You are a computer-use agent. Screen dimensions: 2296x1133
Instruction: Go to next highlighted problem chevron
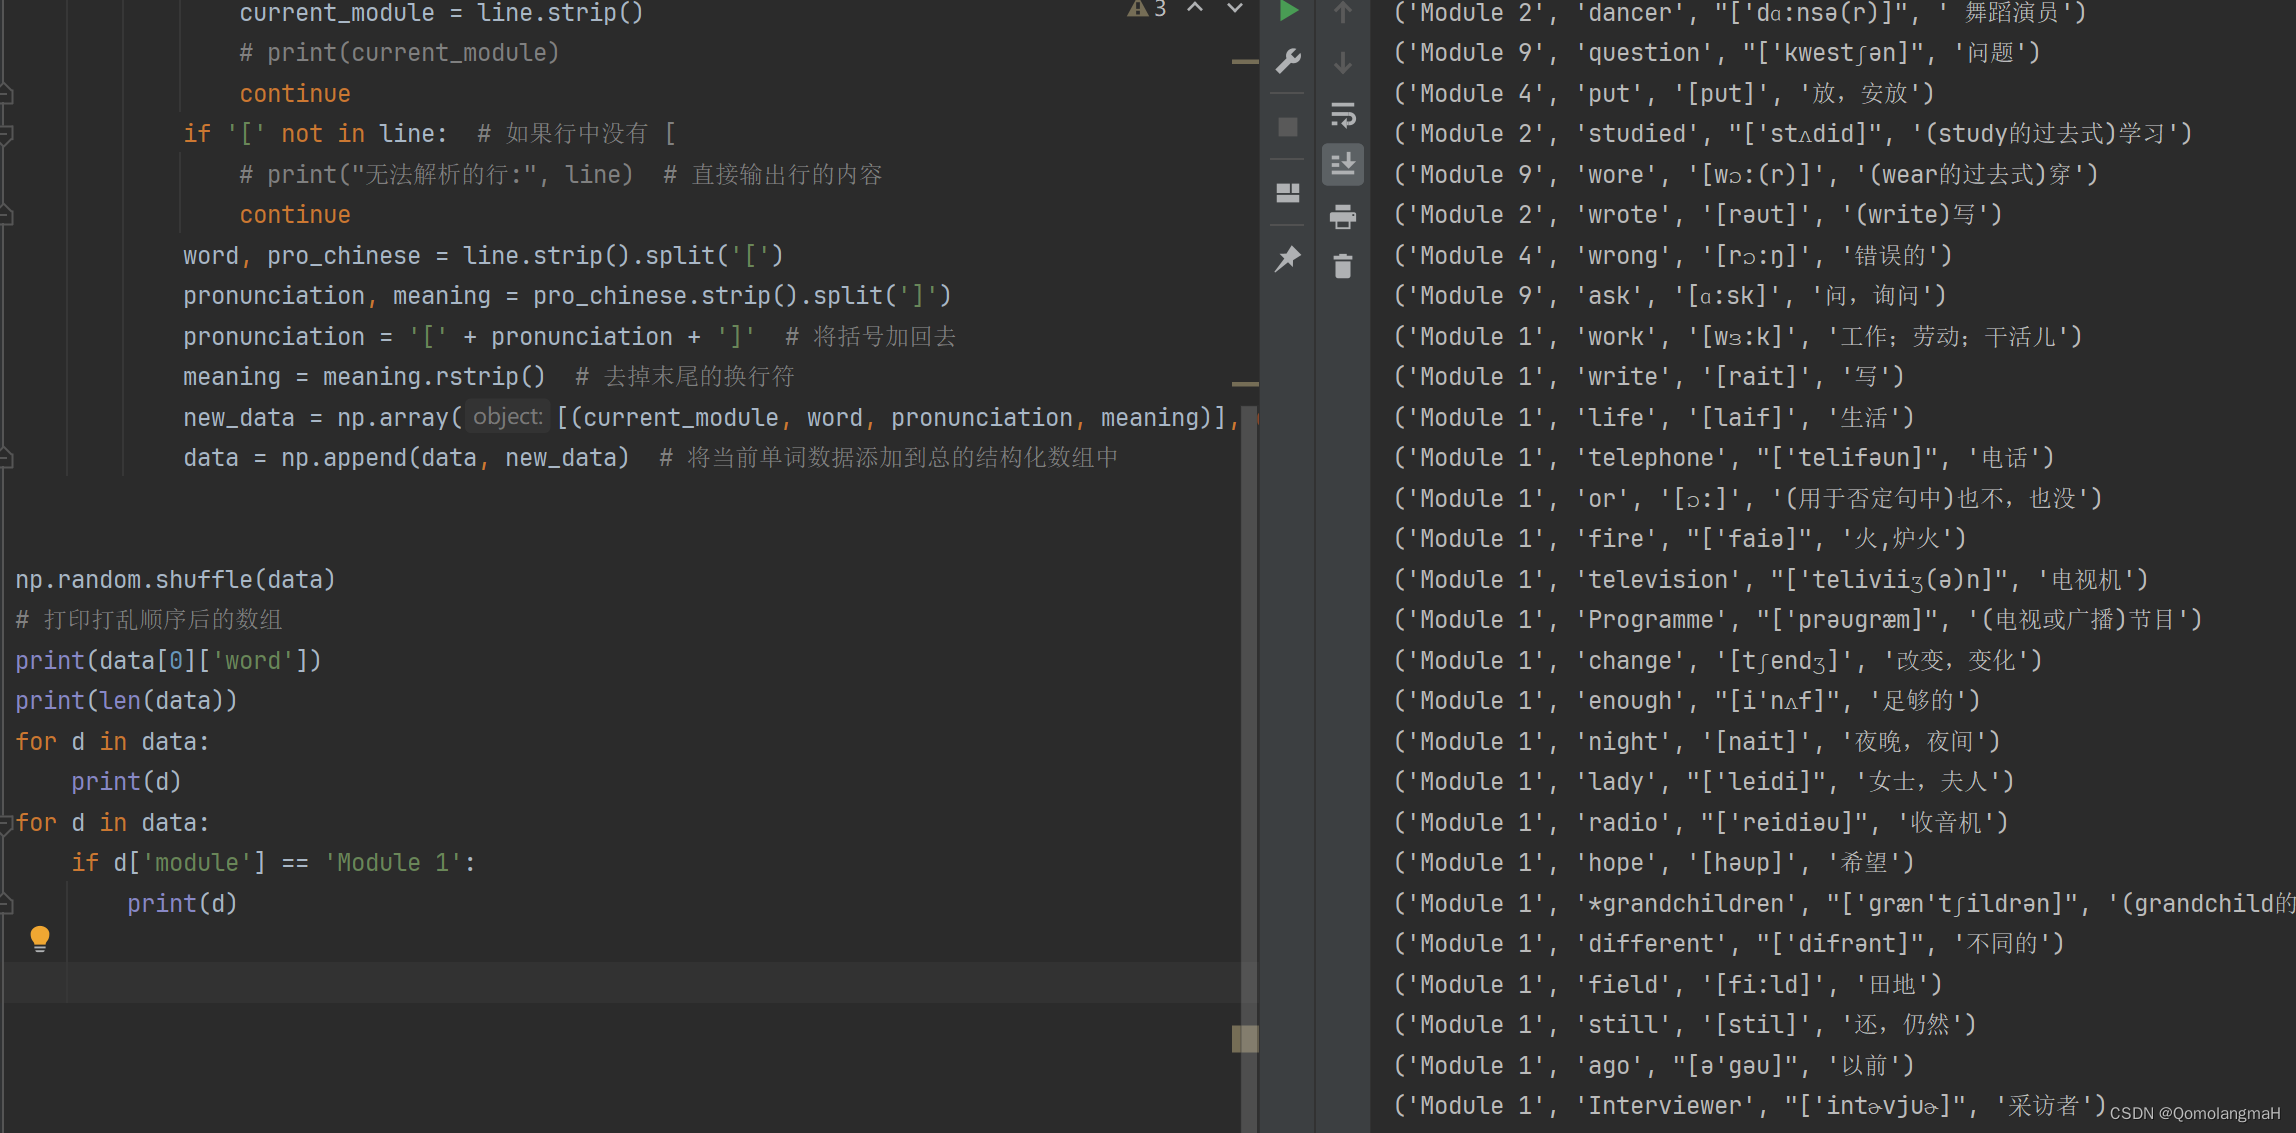[x=1235, y=8]
